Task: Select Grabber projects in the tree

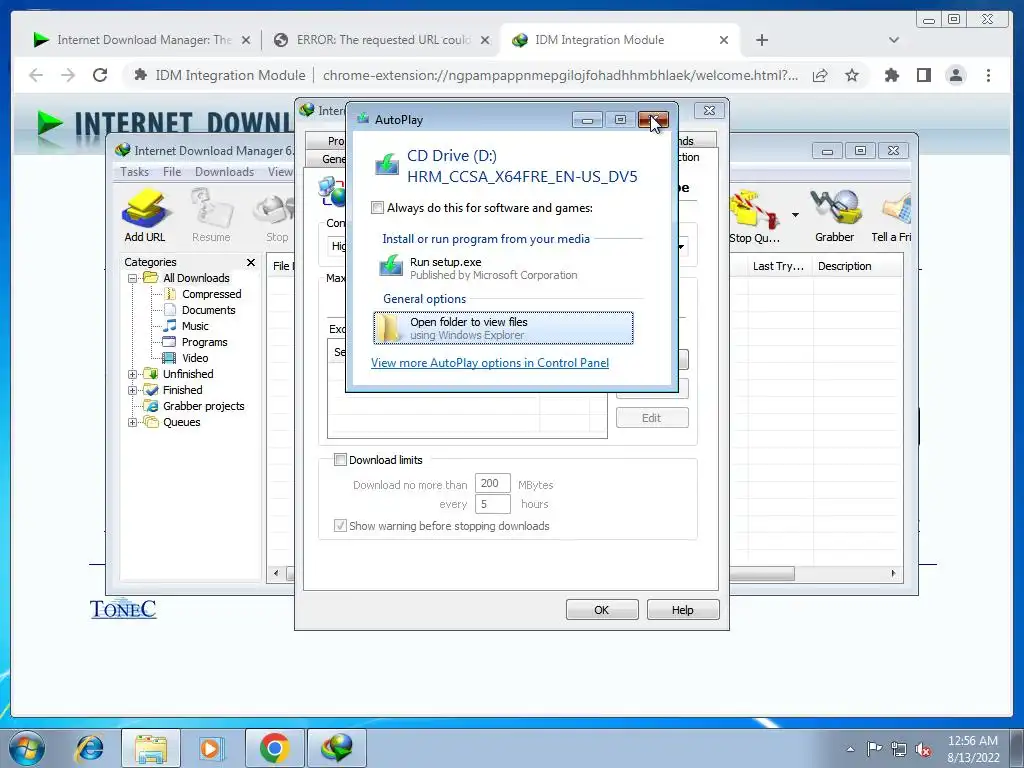Action: pos(203,406)
